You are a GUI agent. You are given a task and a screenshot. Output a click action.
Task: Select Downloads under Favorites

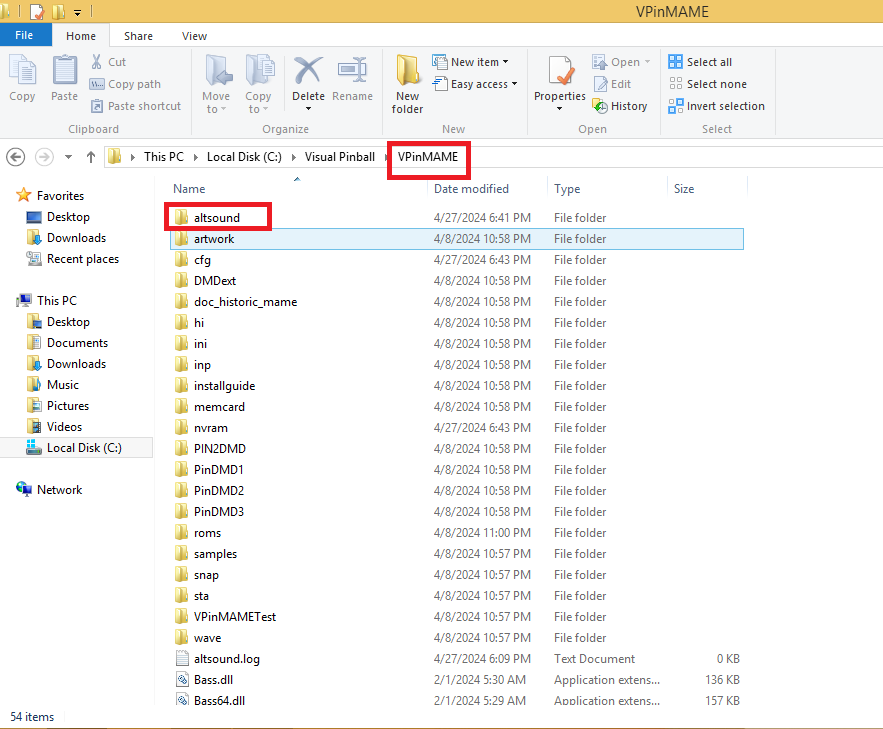pyautogui.click(x=76, y=238)
